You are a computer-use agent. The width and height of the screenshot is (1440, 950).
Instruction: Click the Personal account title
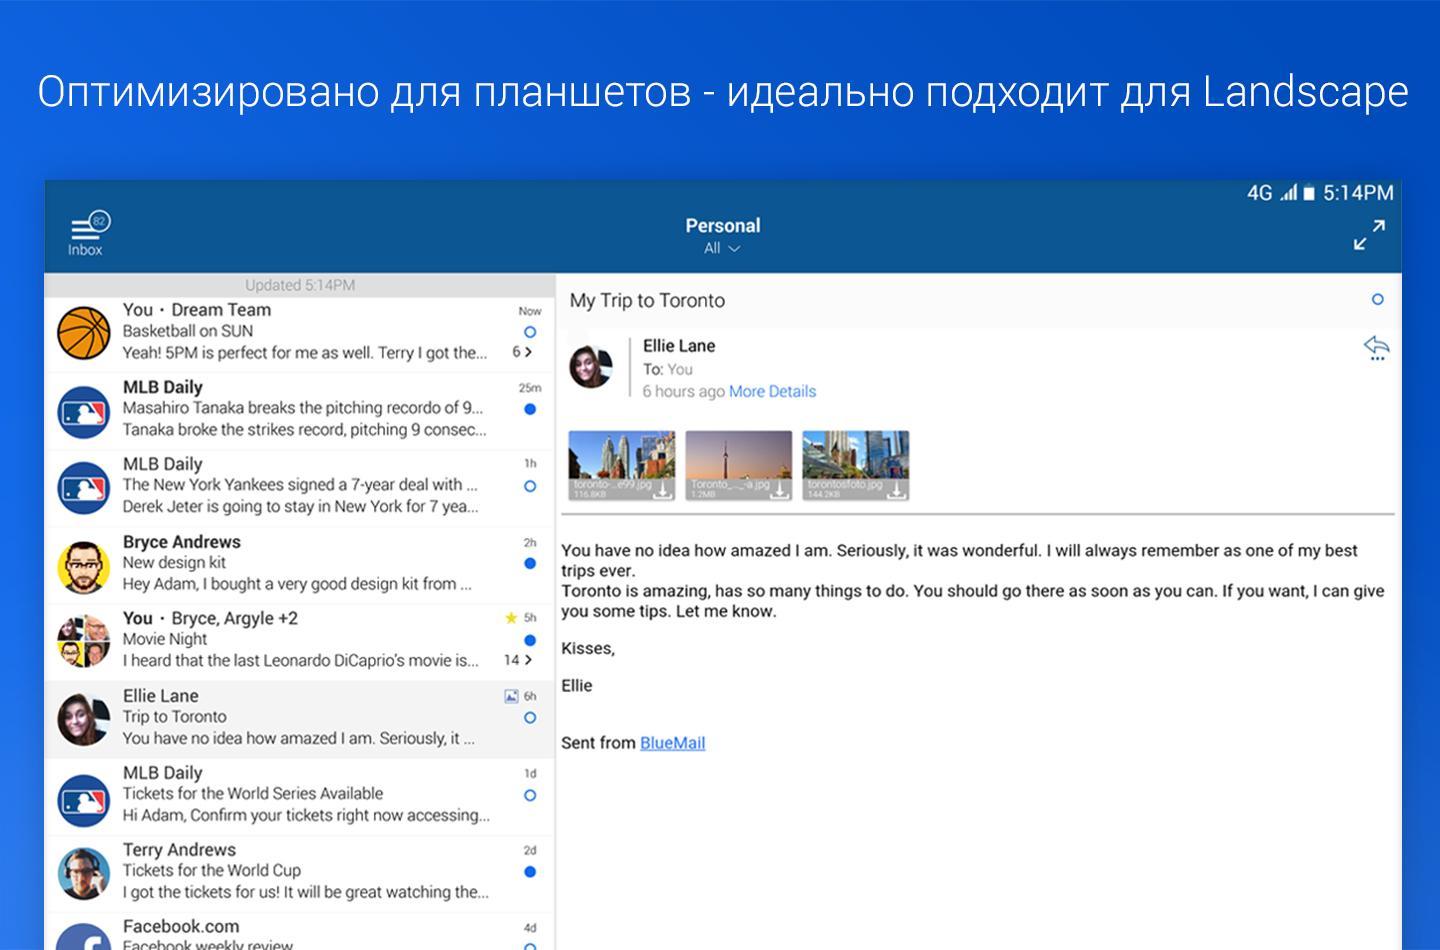[722, 225]
